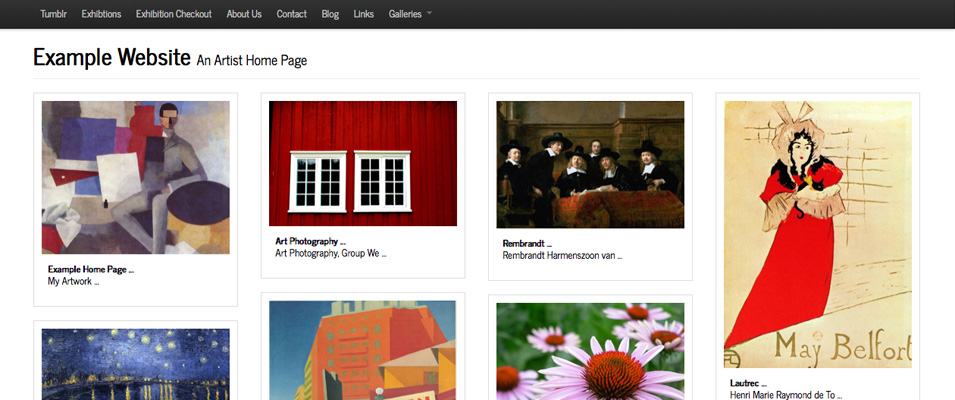Open the Tumblr nav link
Screen dimensions: 955x400
coord(53,14)
